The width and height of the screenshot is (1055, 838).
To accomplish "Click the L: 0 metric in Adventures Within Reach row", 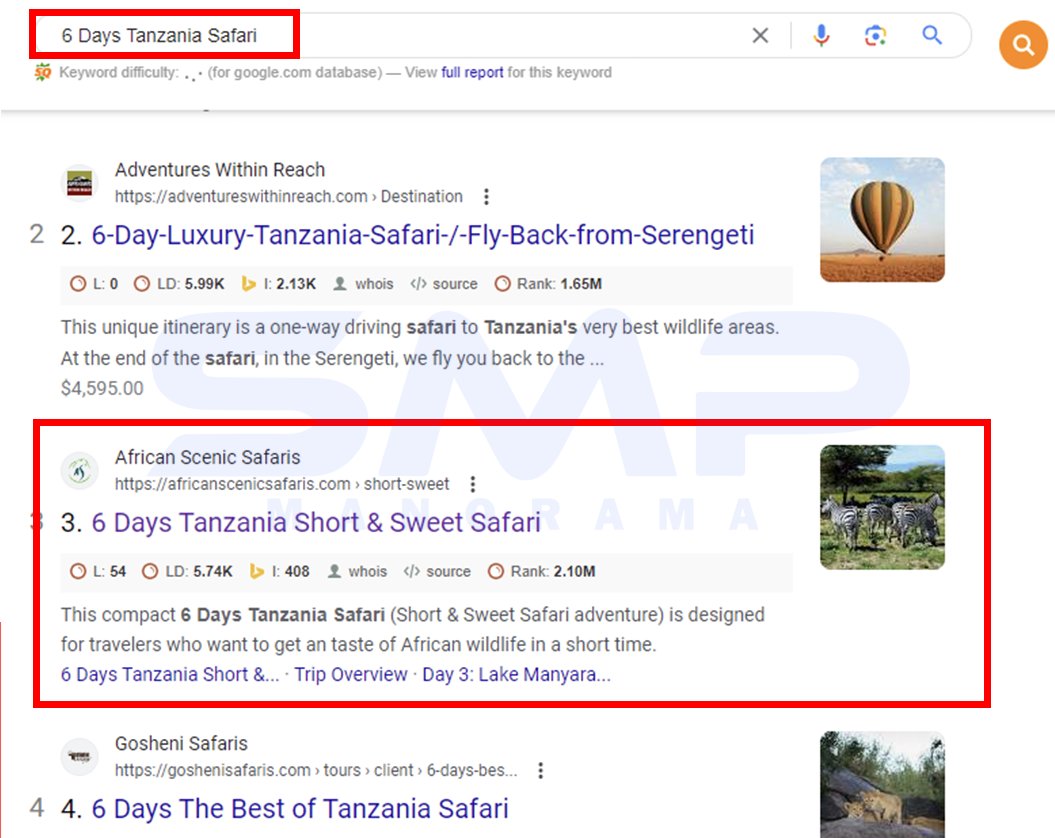I will click(94, 284).
